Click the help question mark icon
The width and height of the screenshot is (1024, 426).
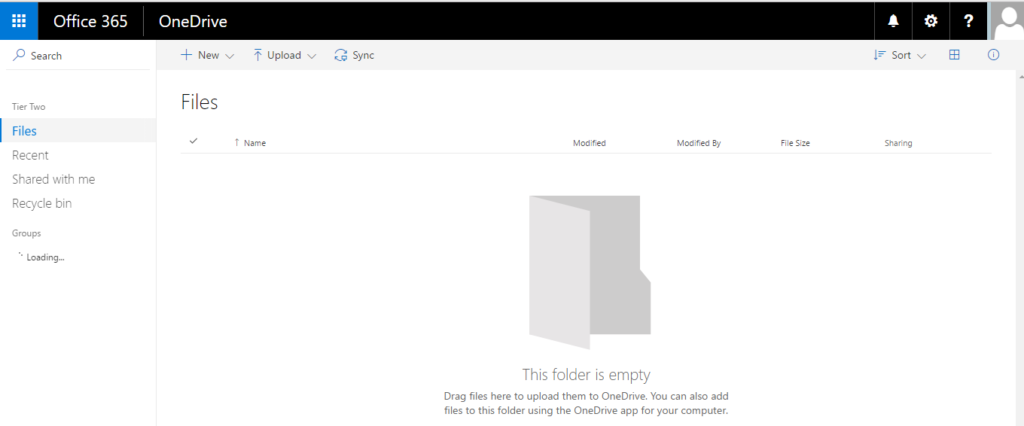click(968, 21)
